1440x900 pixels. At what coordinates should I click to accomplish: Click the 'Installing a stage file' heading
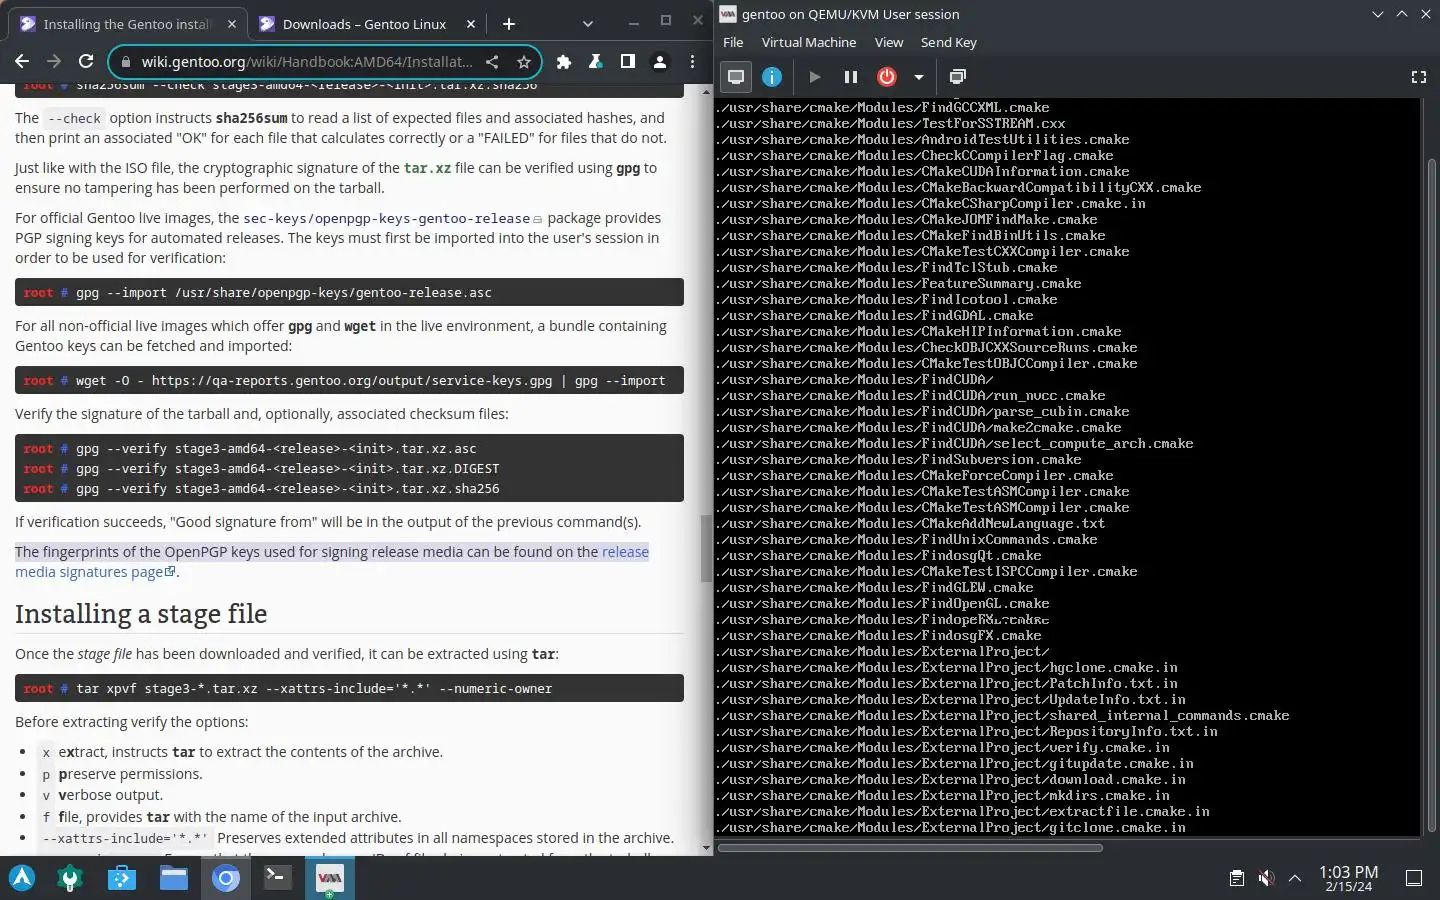coord(141,614)
